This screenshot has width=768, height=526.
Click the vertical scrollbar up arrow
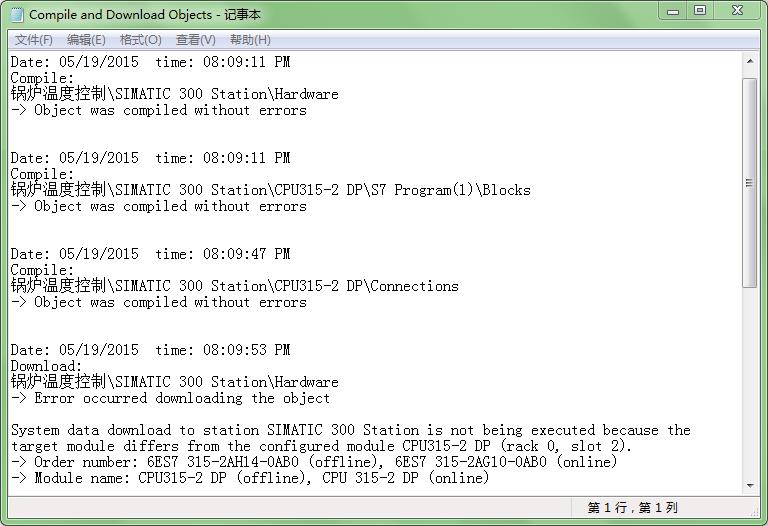pyautogui.click(x=749, y=62)
